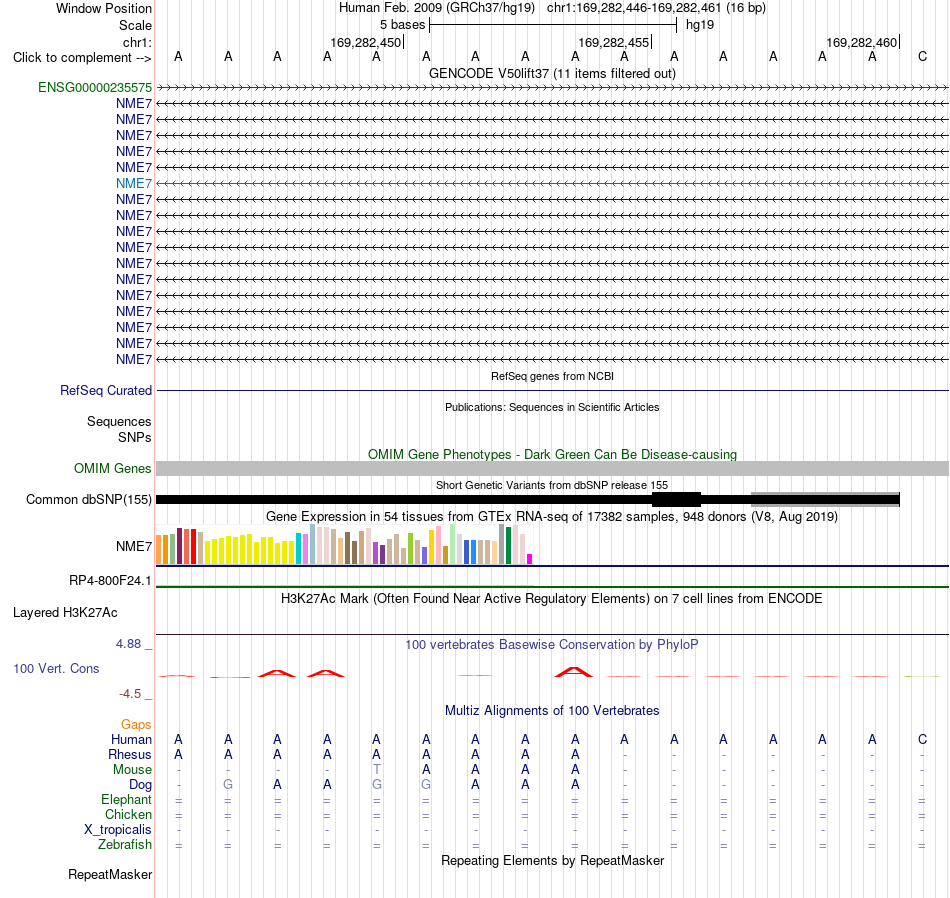Click the 169,282,450 position marker
The height and width of the screenshot is (898, 950).
click(x=366, y=43)
